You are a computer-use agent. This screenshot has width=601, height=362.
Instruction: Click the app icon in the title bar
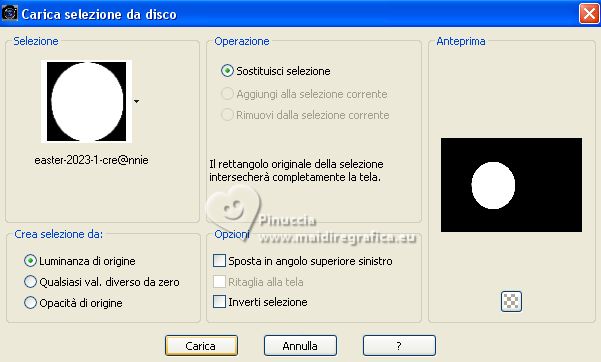tap(9, 13)
